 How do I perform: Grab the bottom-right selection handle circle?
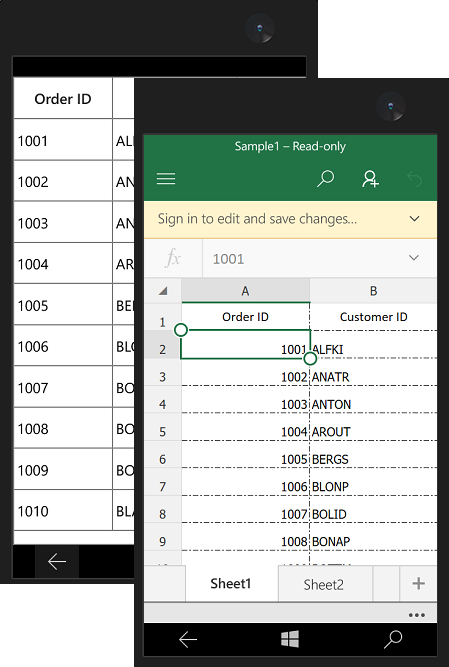pyautogui.click(x=310, y=359)
